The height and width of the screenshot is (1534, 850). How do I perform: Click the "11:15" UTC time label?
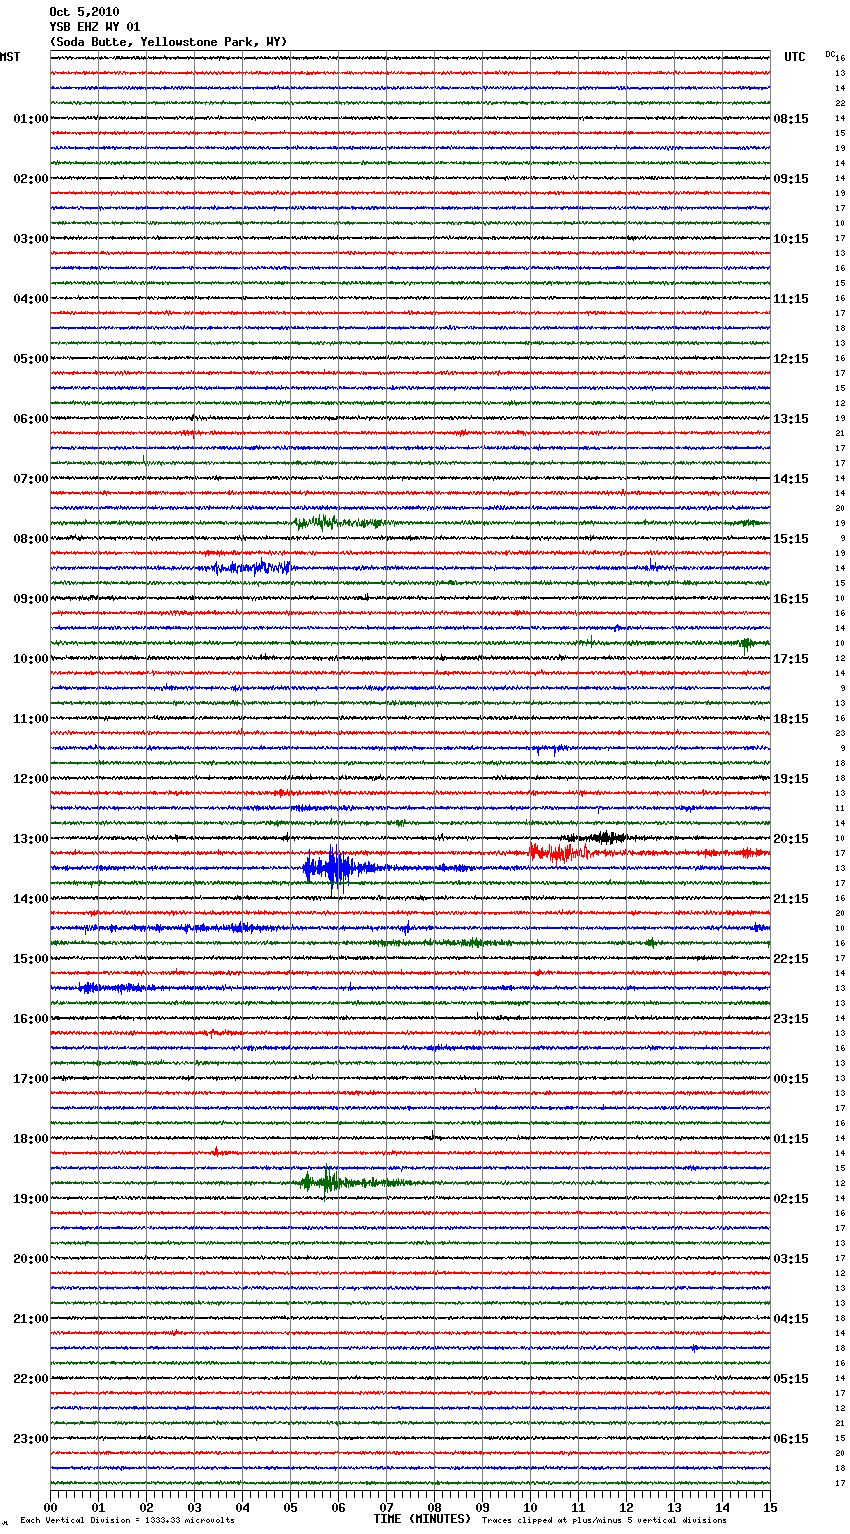pos(791,299)
